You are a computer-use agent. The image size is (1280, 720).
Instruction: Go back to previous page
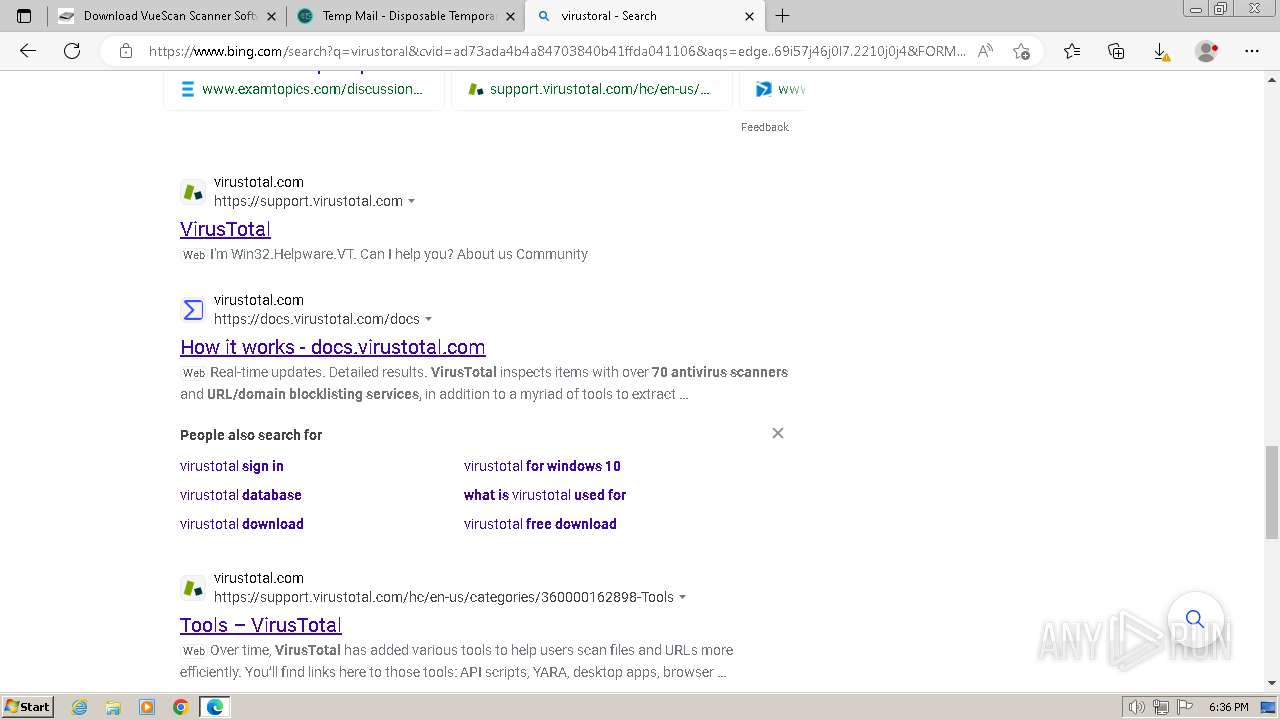click(x=28, y=51)
